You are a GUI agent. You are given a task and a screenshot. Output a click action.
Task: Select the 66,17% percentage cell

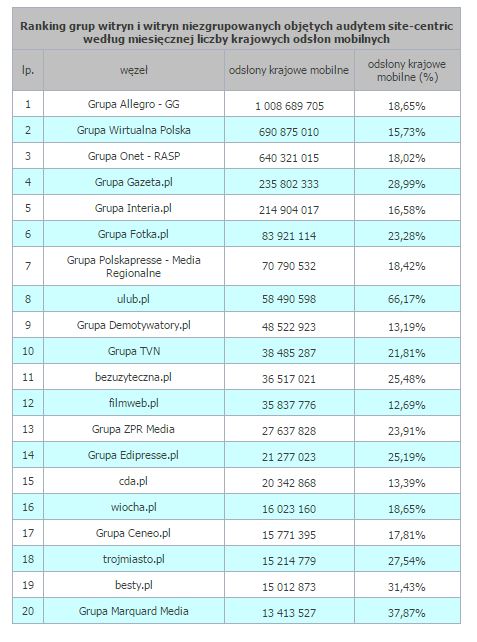(407, 299)
